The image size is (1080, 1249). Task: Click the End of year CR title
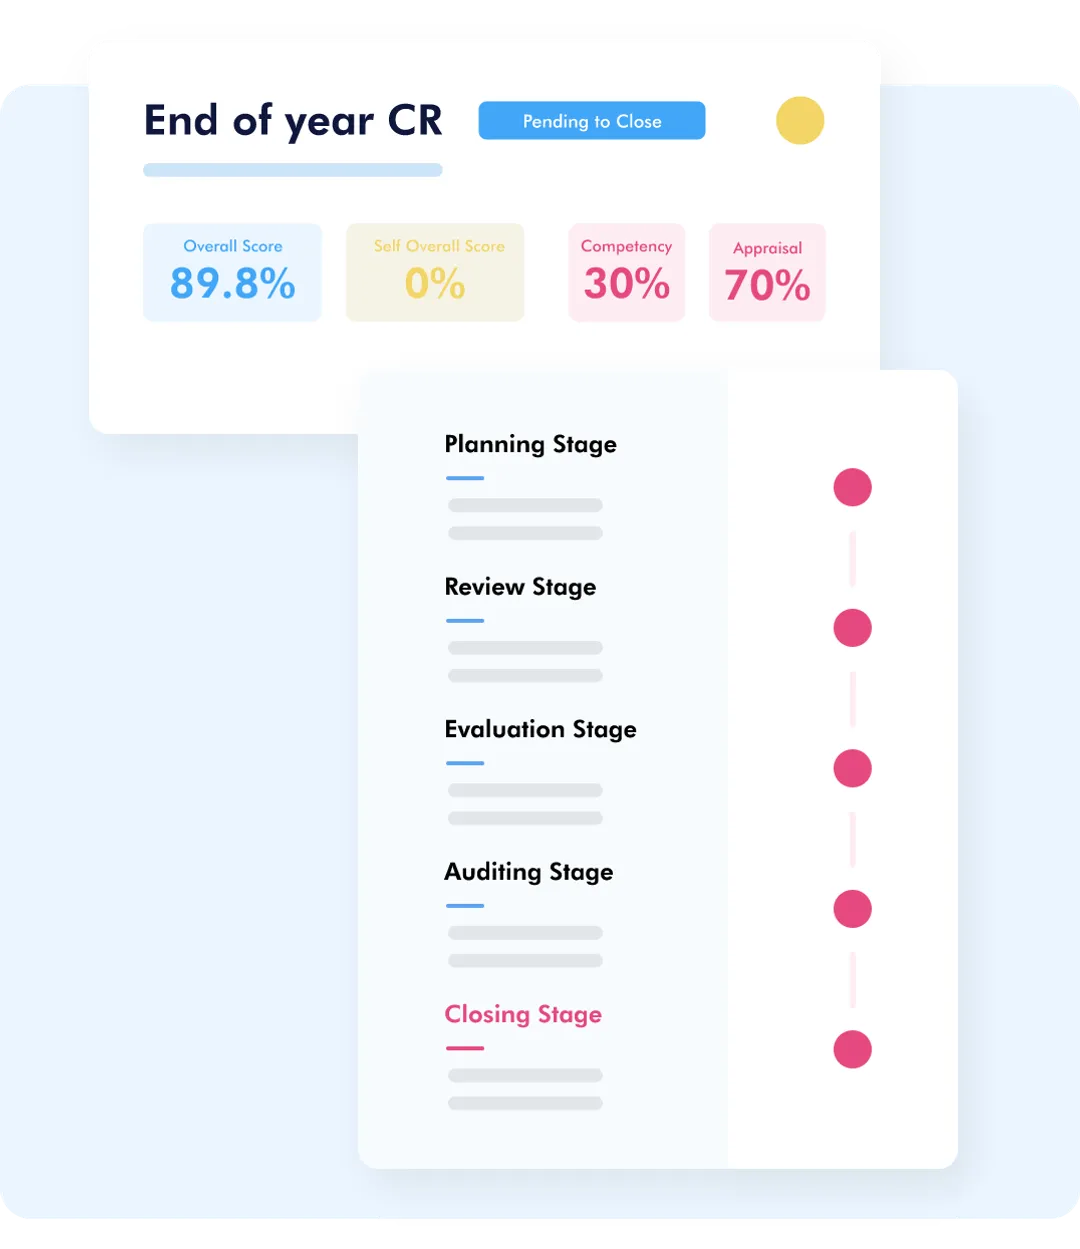(293, 121)
